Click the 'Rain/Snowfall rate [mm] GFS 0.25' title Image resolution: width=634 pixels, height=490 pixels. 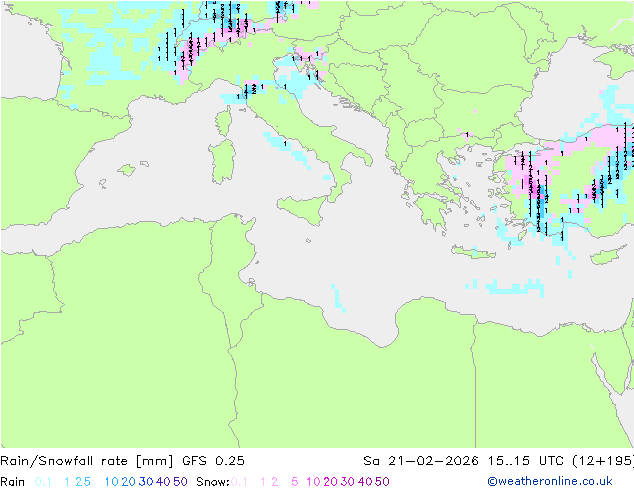pyautogui.click(x=122, y=461)
